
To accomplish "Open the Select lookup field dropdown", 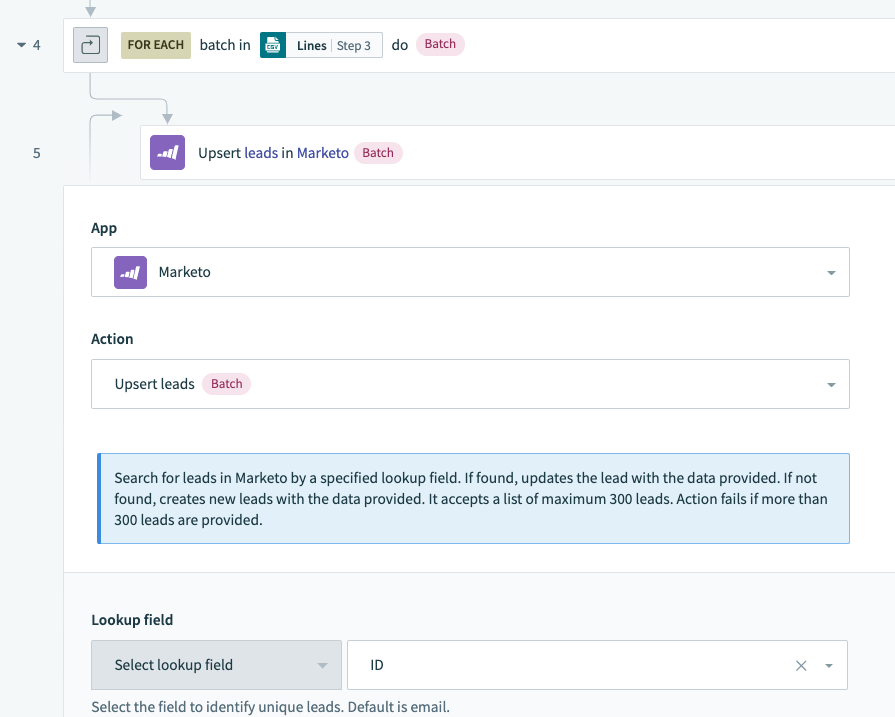I will point(216,665).
